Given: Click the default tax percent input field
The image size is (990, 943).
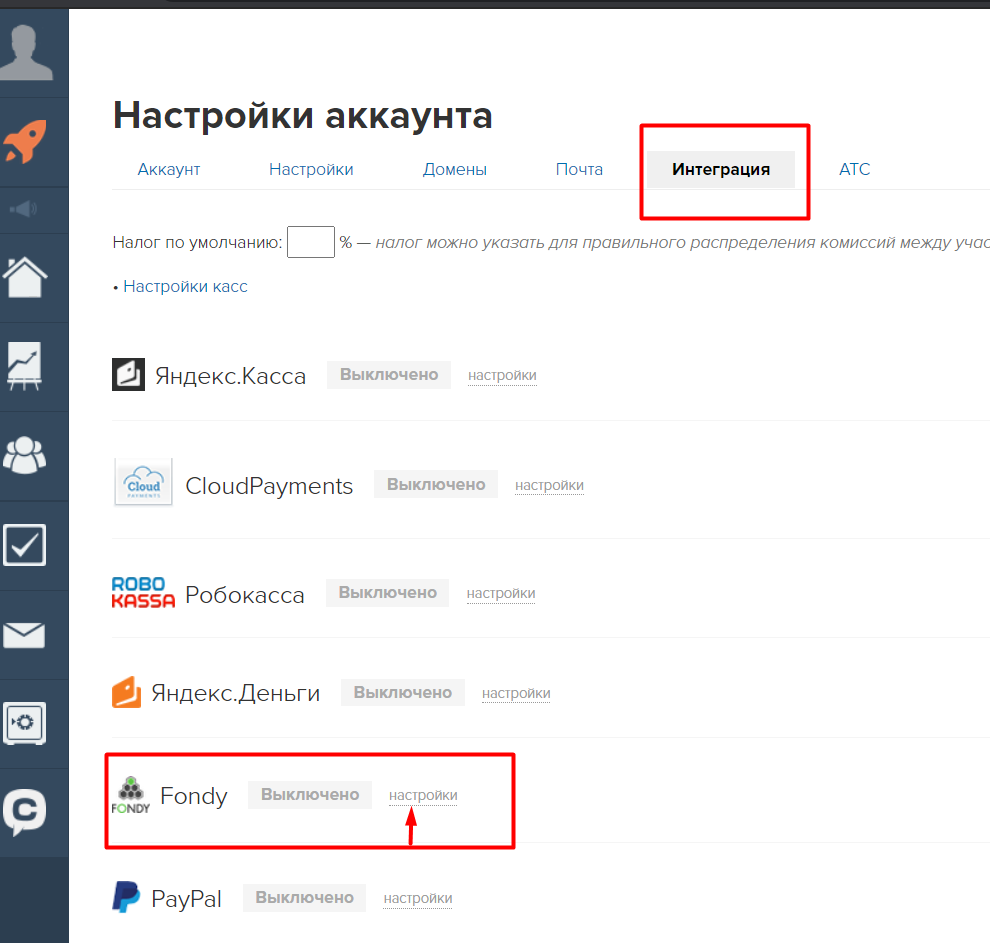Looking at the screenshot, I should (311, 242).
